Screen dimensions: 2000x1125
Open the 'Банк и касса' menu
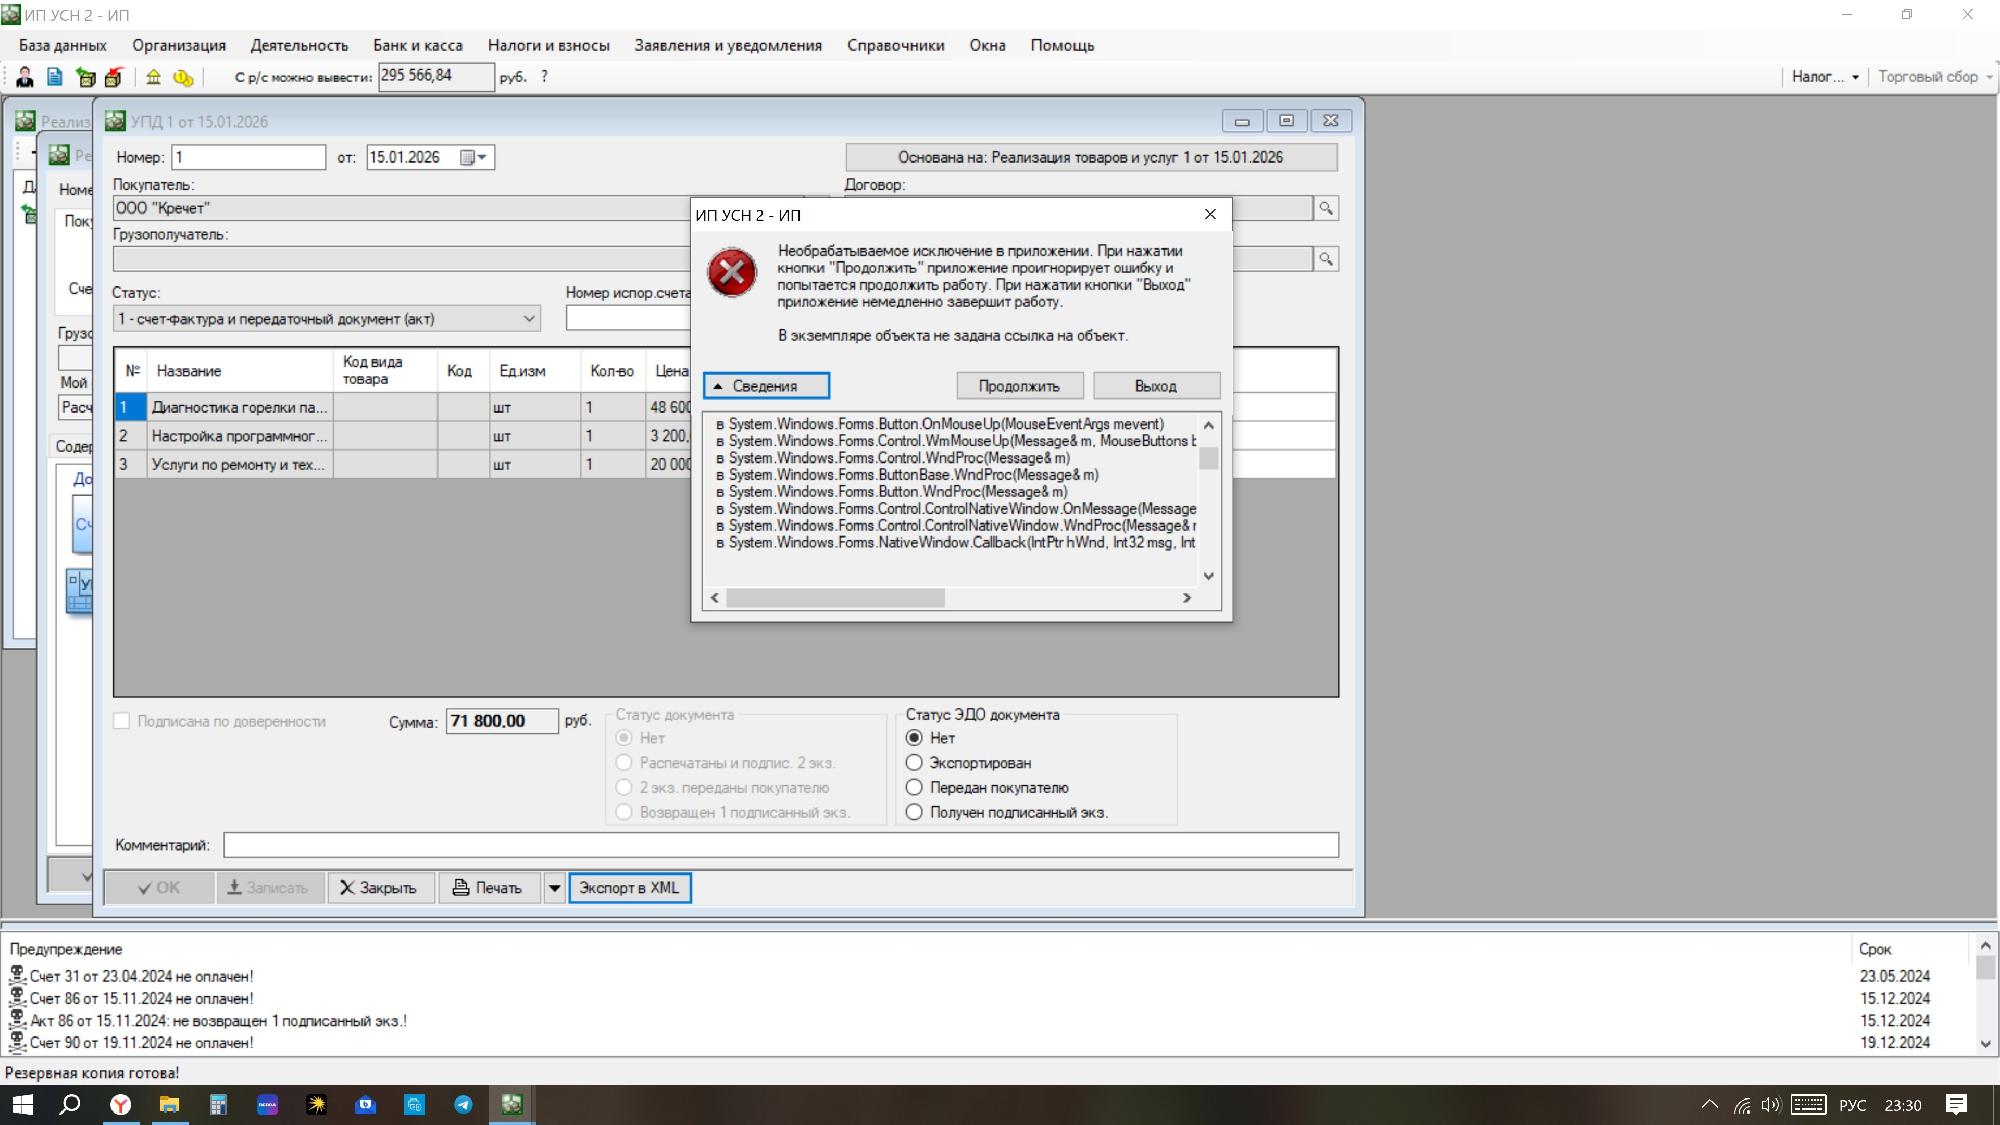click(417, 45)
